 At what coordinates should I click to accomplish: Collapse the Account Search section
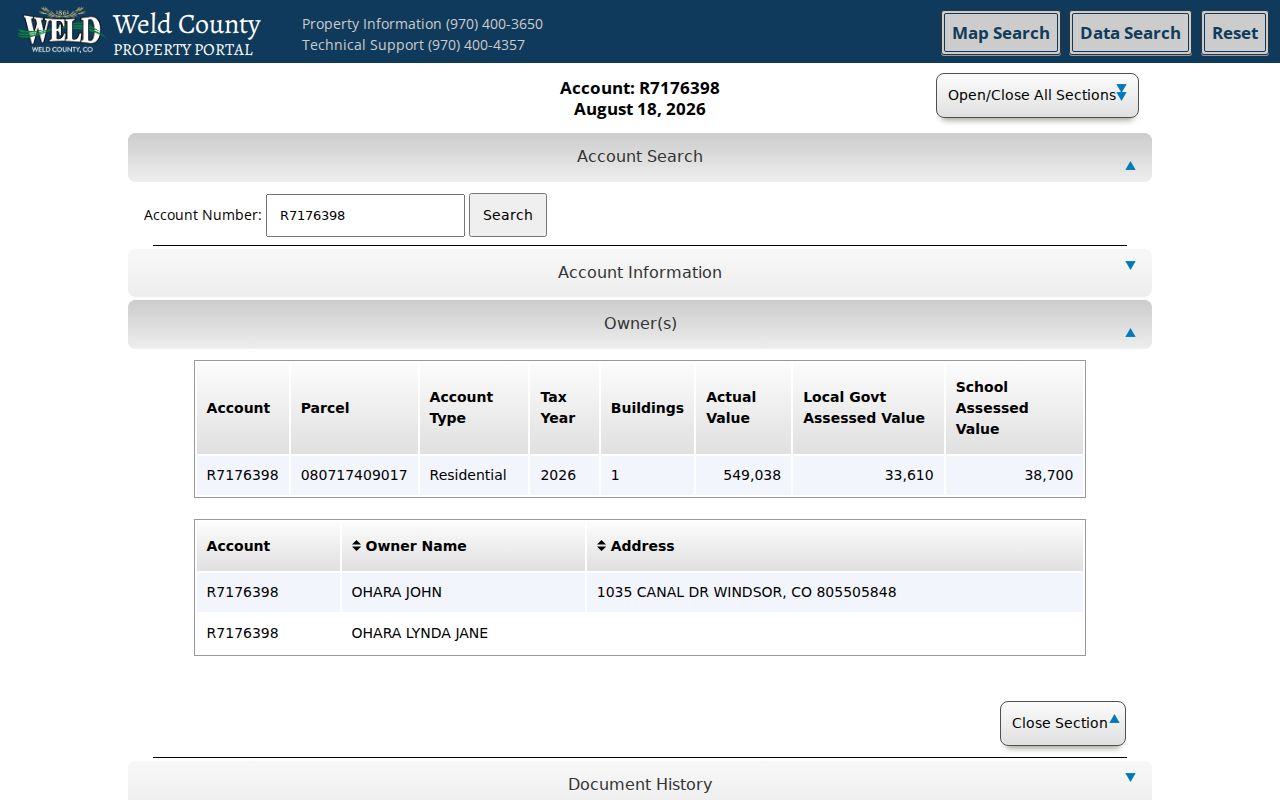pos(640,157)
